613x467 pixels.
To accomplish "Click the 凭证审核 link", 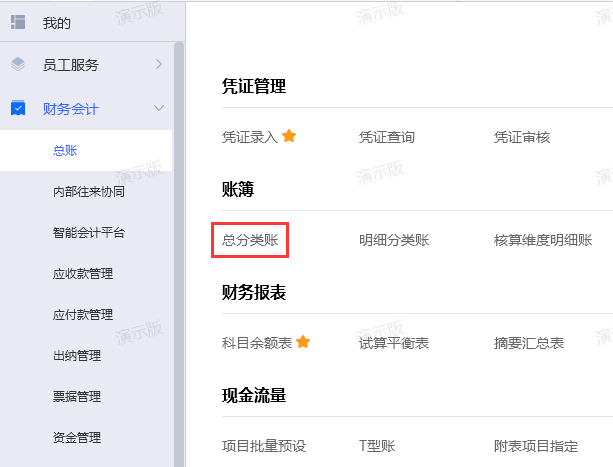I will point(522,137).
